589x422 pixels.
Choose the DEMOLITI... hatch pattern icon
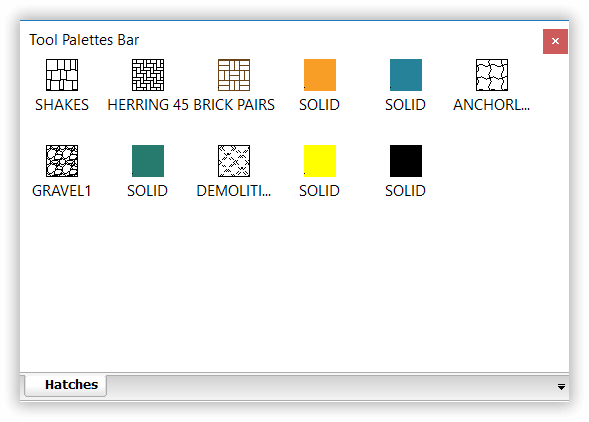coord(234,161)
